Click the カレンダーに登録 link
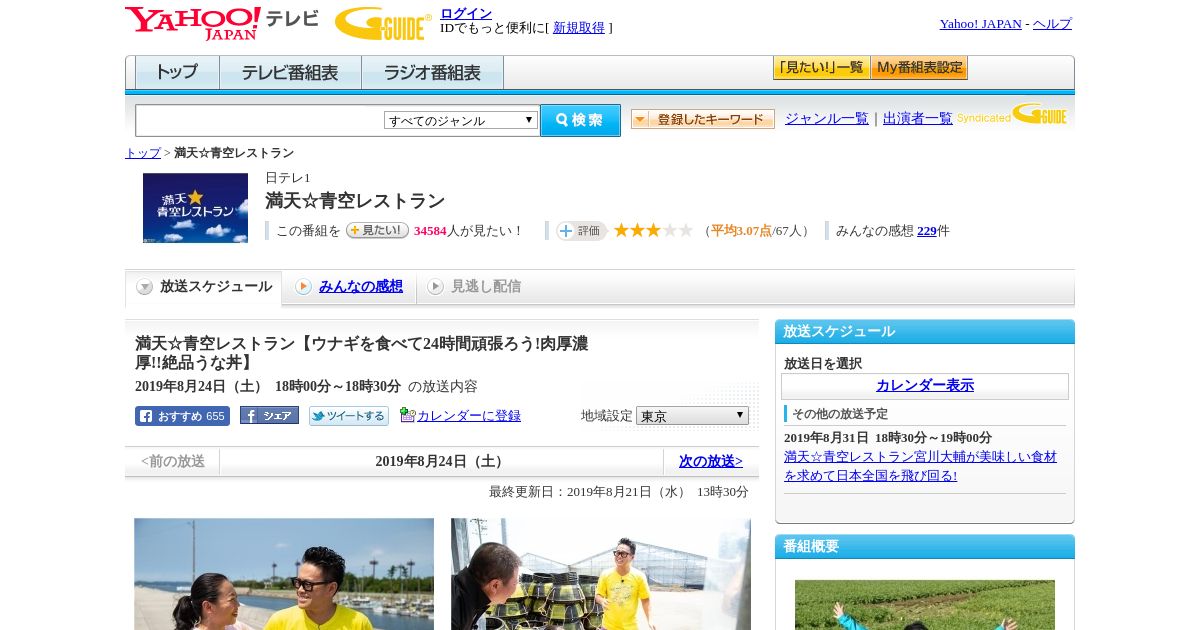The width and height of the screenshot is (1200, 630). [469, 415]
